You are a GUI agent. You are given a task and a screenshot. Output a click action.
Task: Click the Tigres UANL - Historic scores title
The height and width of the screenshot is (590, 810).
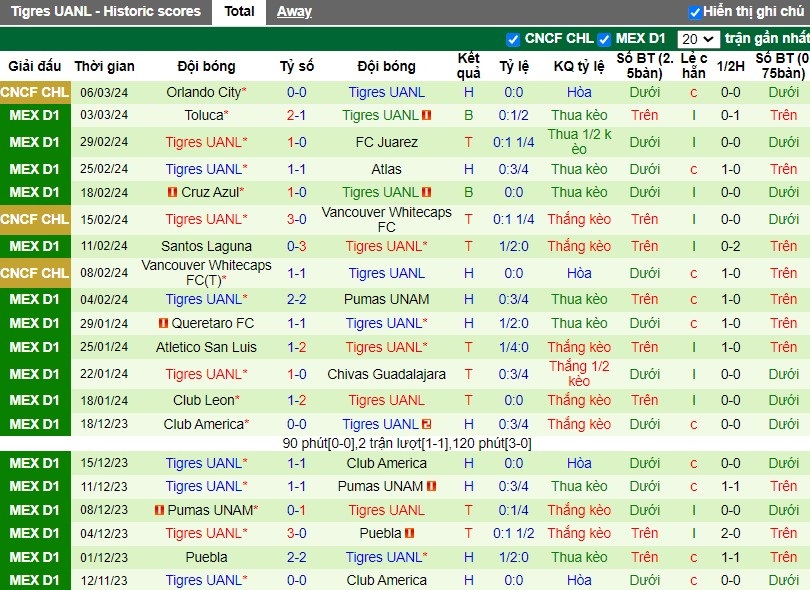[x=106, y=11]
